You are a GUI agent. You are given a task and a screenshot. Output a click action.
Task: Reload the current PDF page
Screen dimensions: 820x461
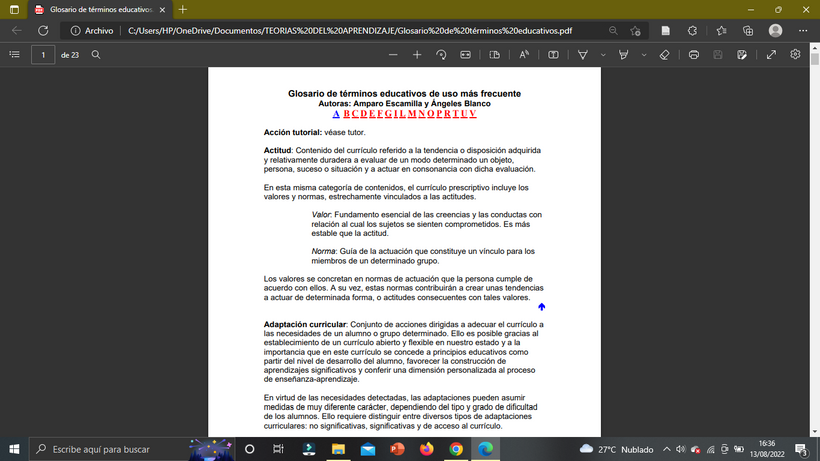click(43, 31)
